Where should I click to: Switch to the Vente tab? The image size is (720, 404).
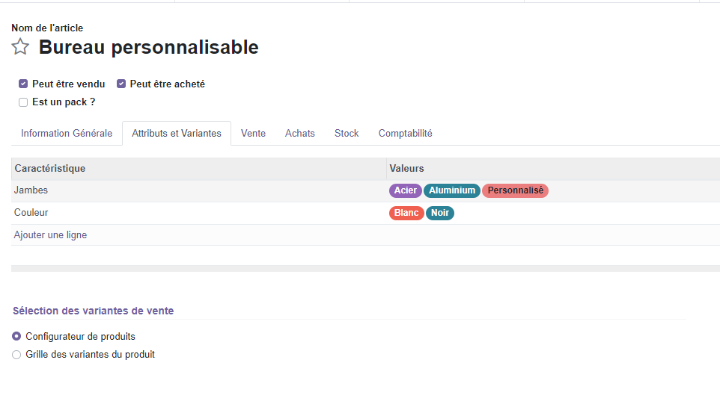253,133
